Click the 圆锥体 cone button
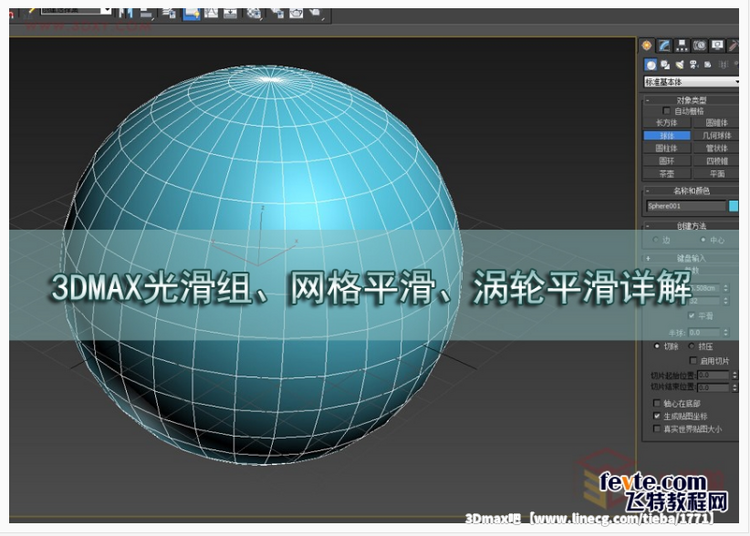 [716, 123]
